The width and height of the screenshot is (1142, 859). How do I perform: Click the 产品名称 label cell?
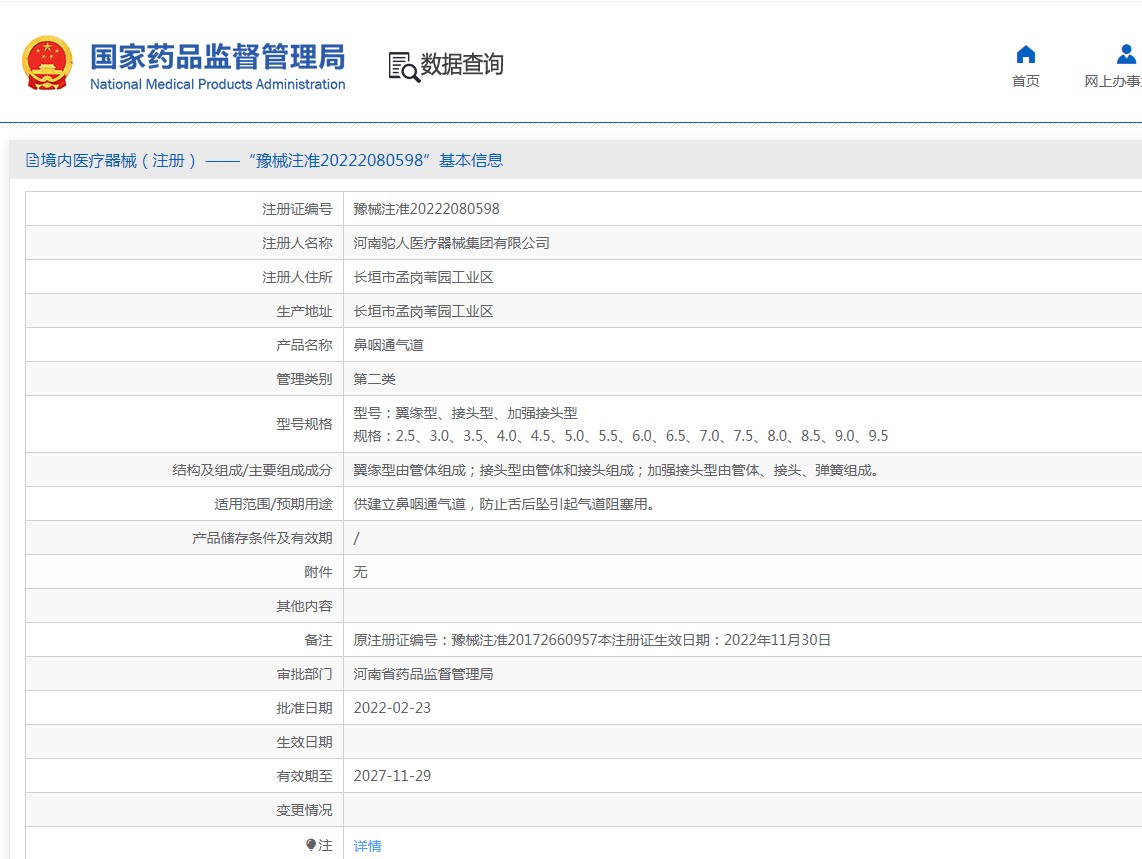[x=184, y=345]
